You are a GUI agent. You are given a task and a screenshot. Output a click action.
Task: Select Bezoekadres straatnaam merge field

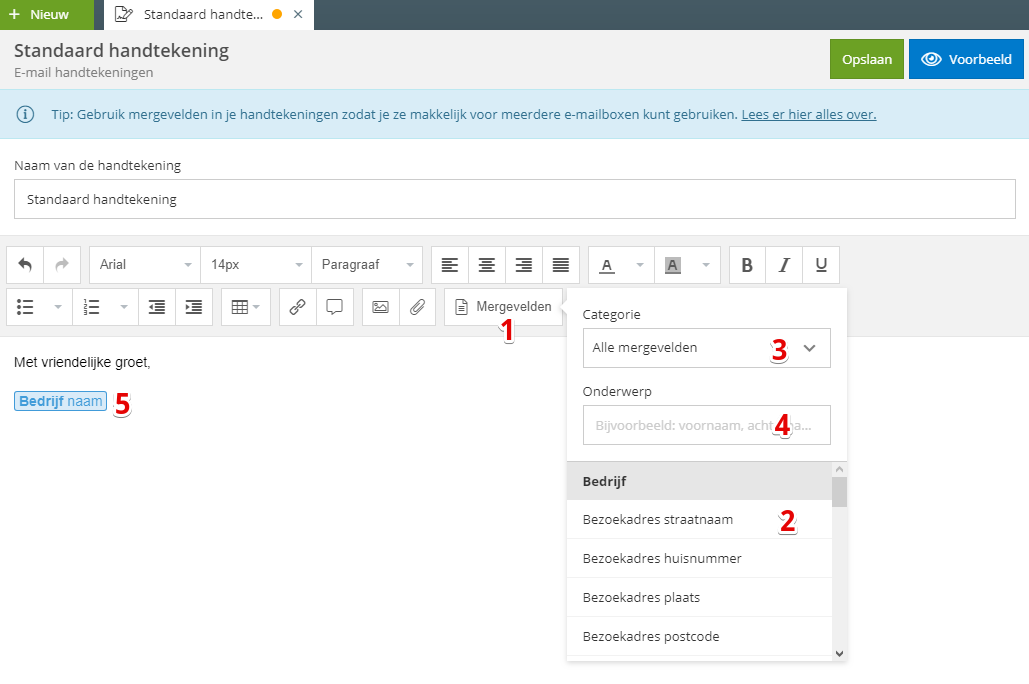699,519
